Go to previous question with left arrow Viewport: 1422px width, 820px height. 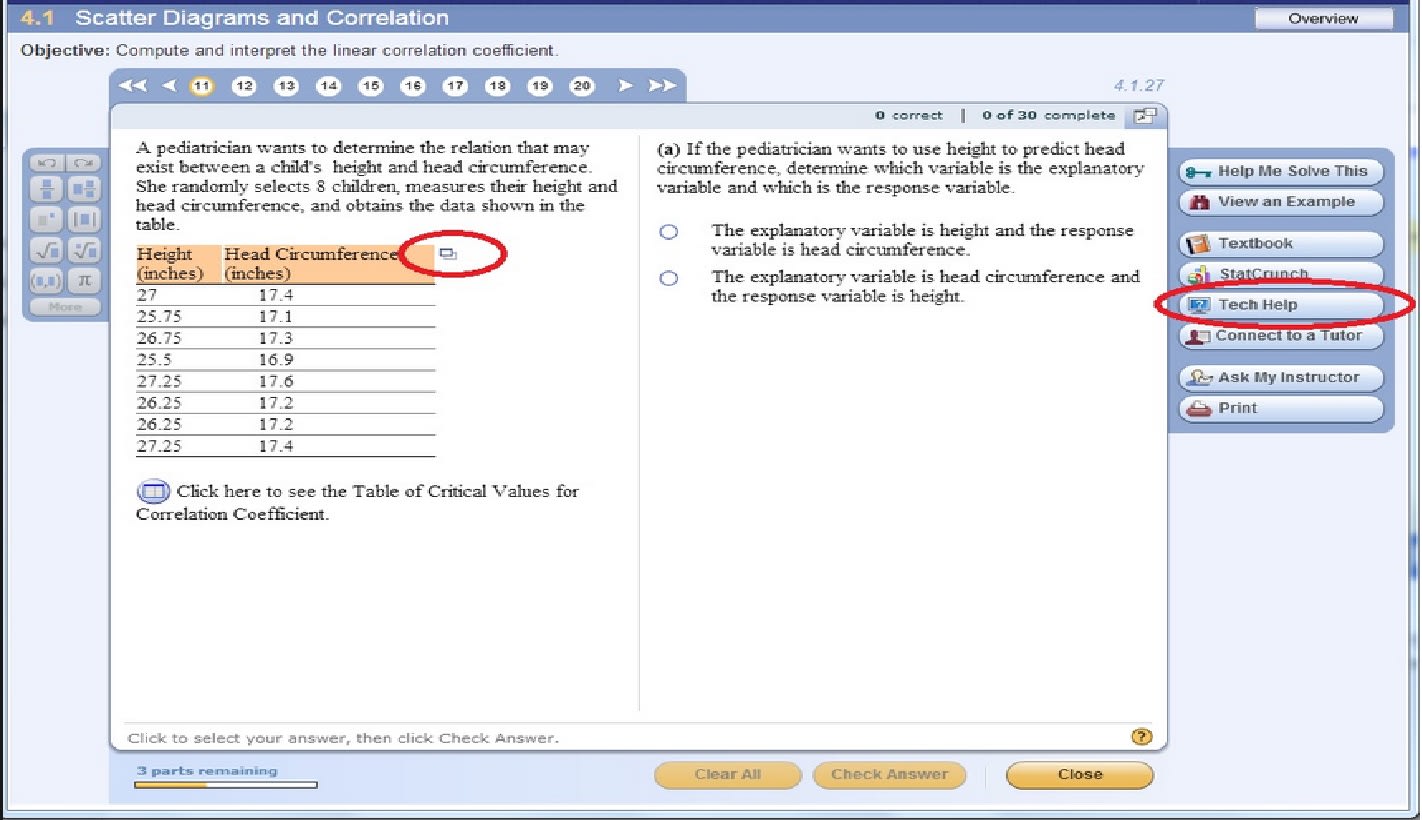(168, 86)
